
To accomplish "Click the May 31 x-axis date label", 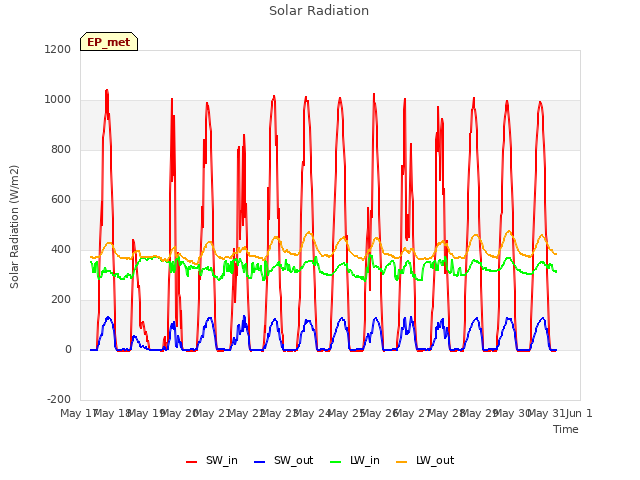I will pos(546,413).
